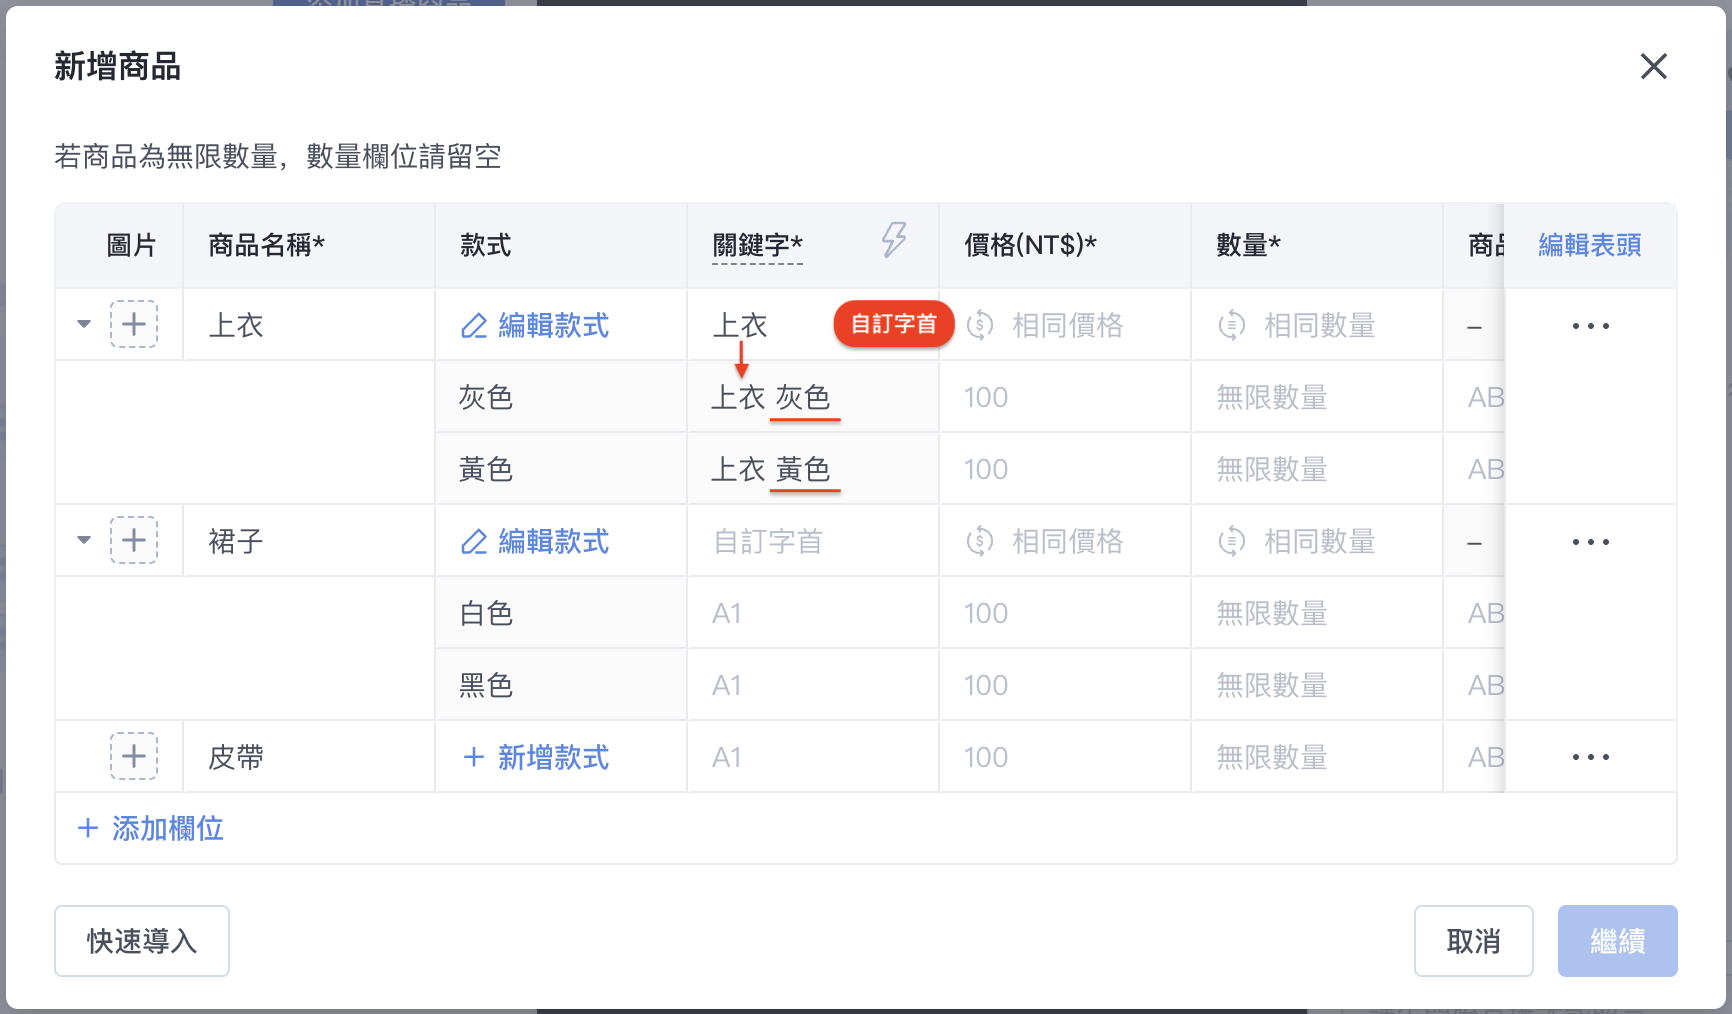Click 編輯款式 for 上衣
1732x1014 pixels.
click(x=535, y=325)
